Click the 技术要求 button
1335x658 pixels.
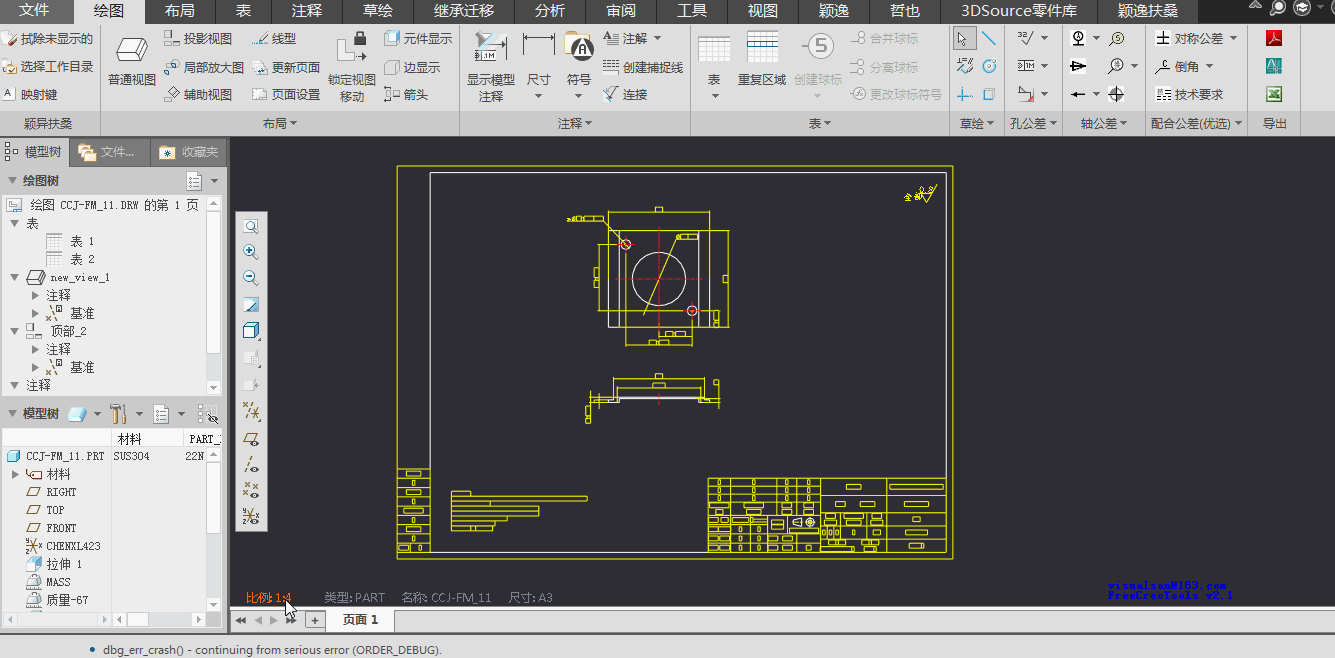coord(1189,94)
